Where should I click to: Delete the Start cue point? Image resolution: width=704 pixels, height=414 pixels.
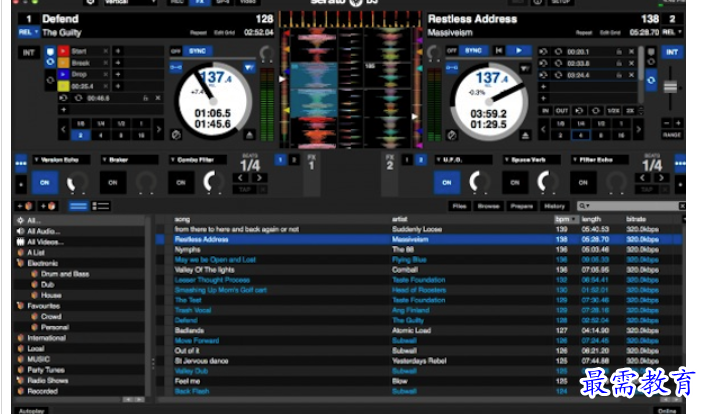pos(106,51)
